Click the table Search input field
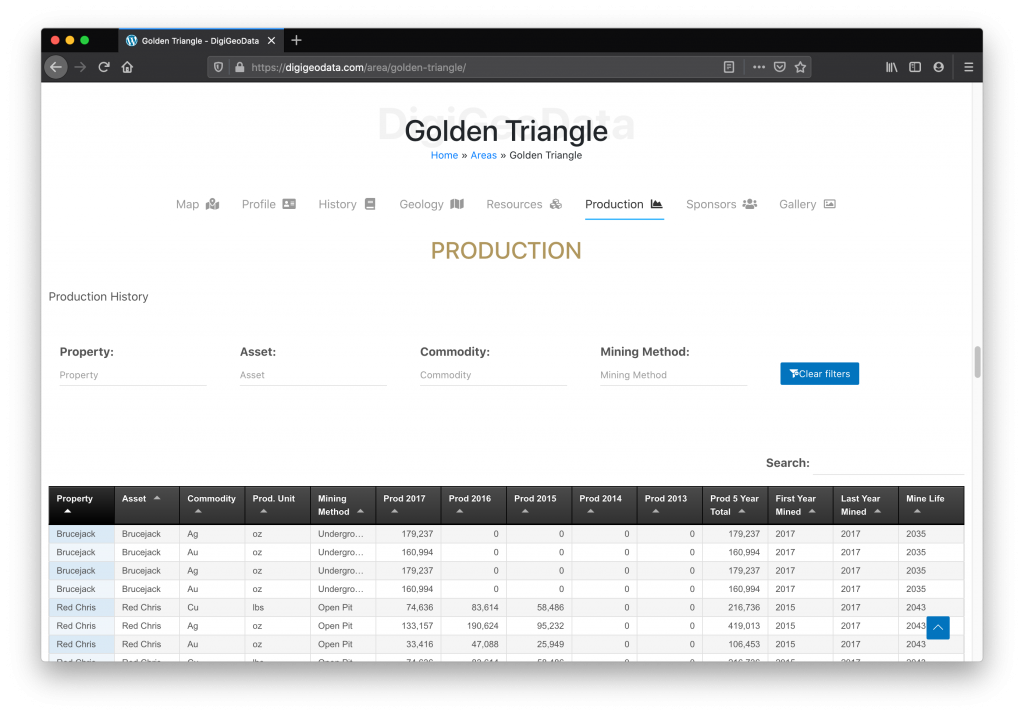1024x716 pixels. 889,463
